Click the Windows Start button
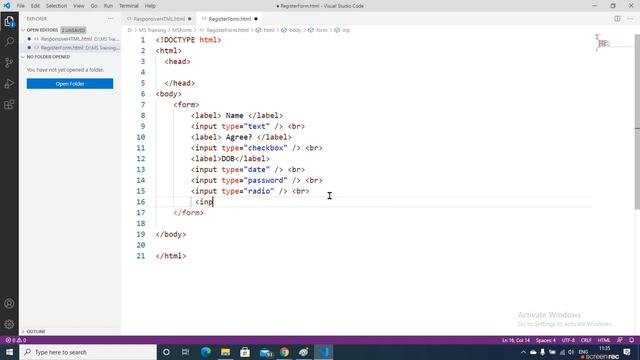This screenshot has width=640, height=360. (x=9, y=352)
